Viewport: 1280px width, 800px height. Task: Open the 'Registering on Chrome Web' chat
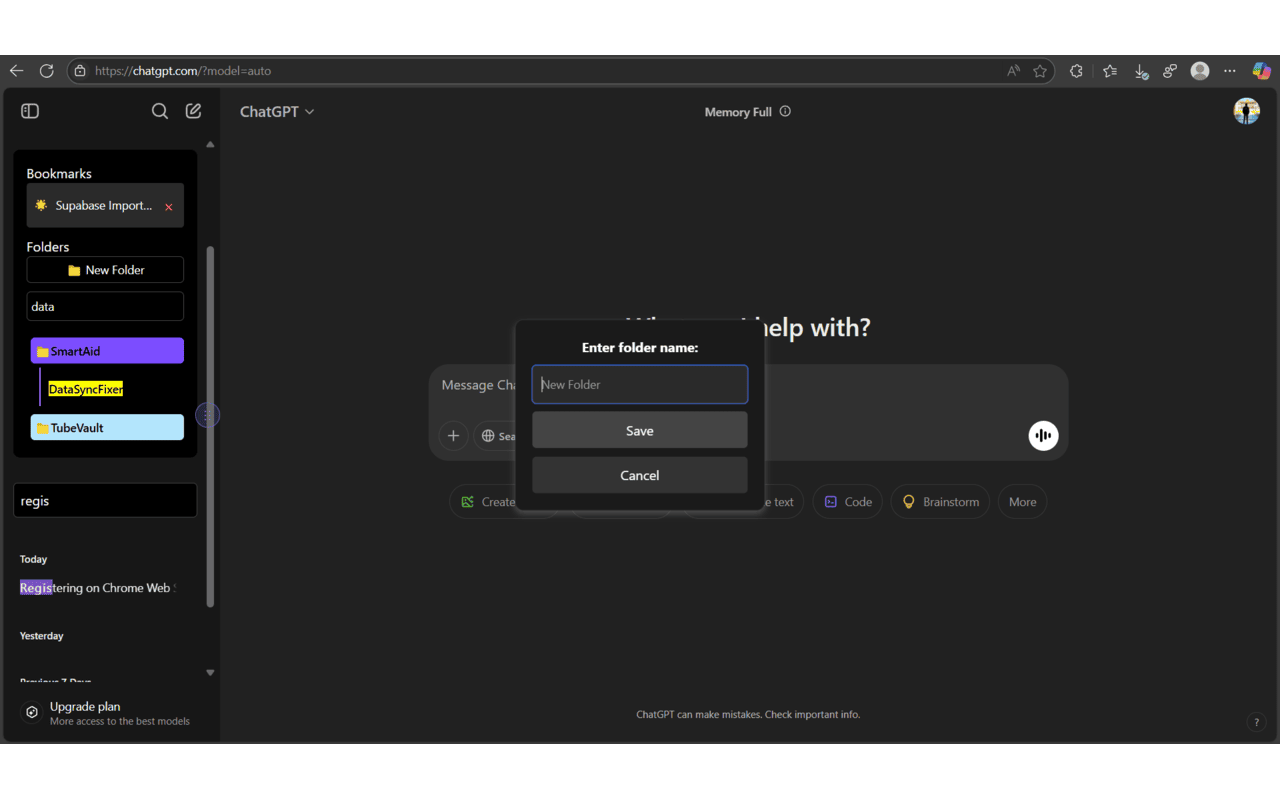click(x=97, y=588)
